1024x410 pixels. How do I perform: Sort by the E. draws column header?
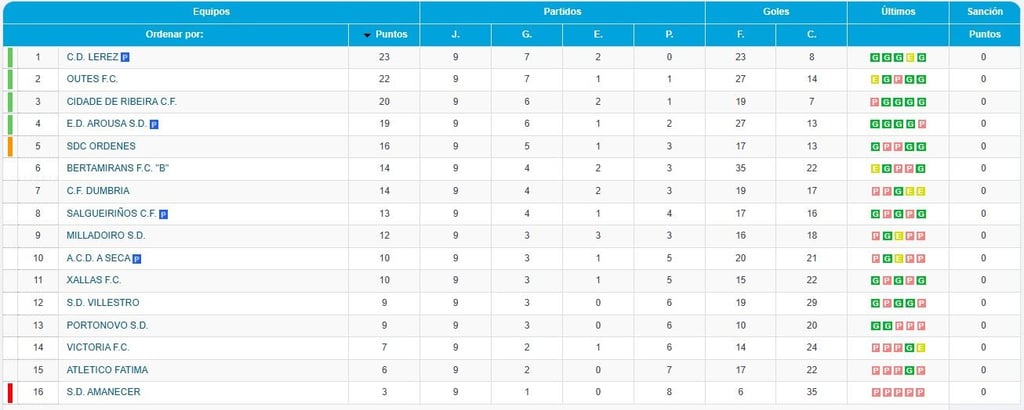598,35
